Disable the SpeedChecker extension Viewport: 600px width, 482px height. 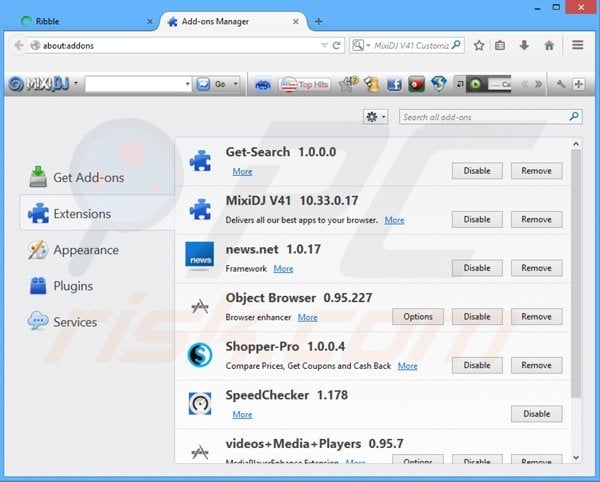[536, 414]
